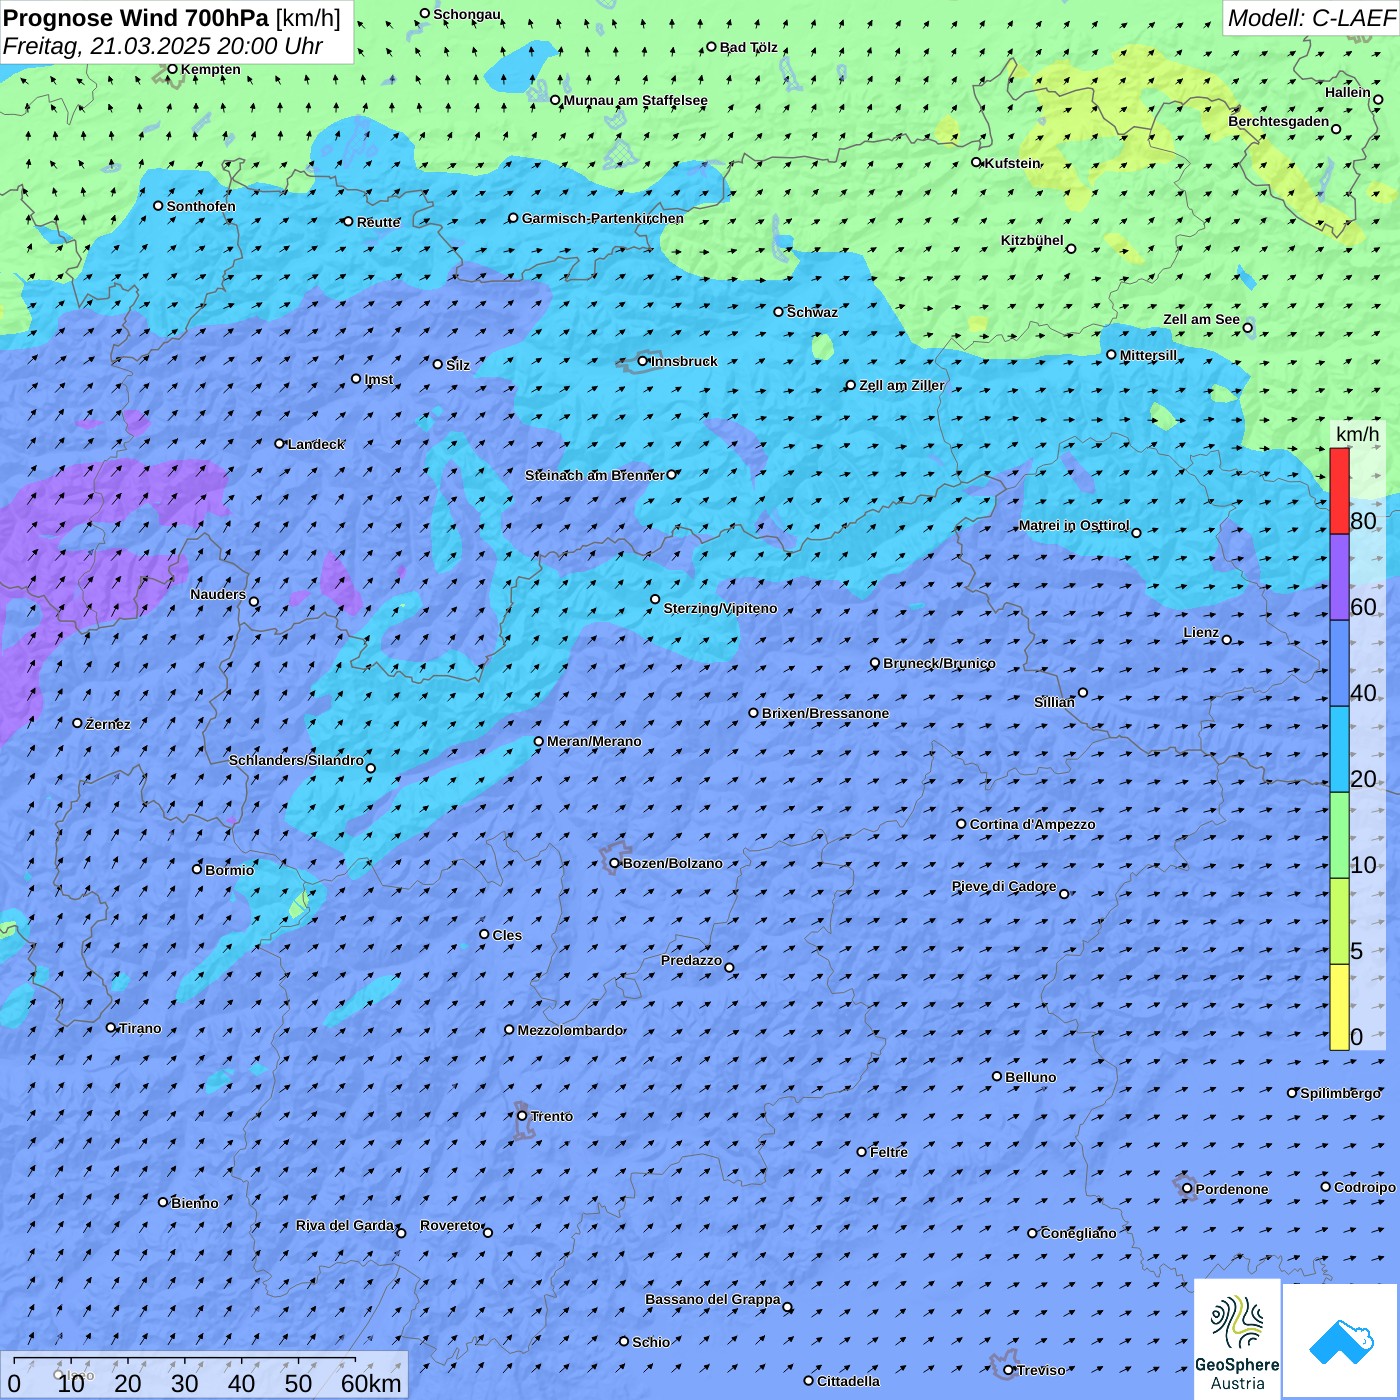This screenshot has height=1400, width=1400.
Task: Click the 'Reutte' label
Action: [x=378, y=223]
